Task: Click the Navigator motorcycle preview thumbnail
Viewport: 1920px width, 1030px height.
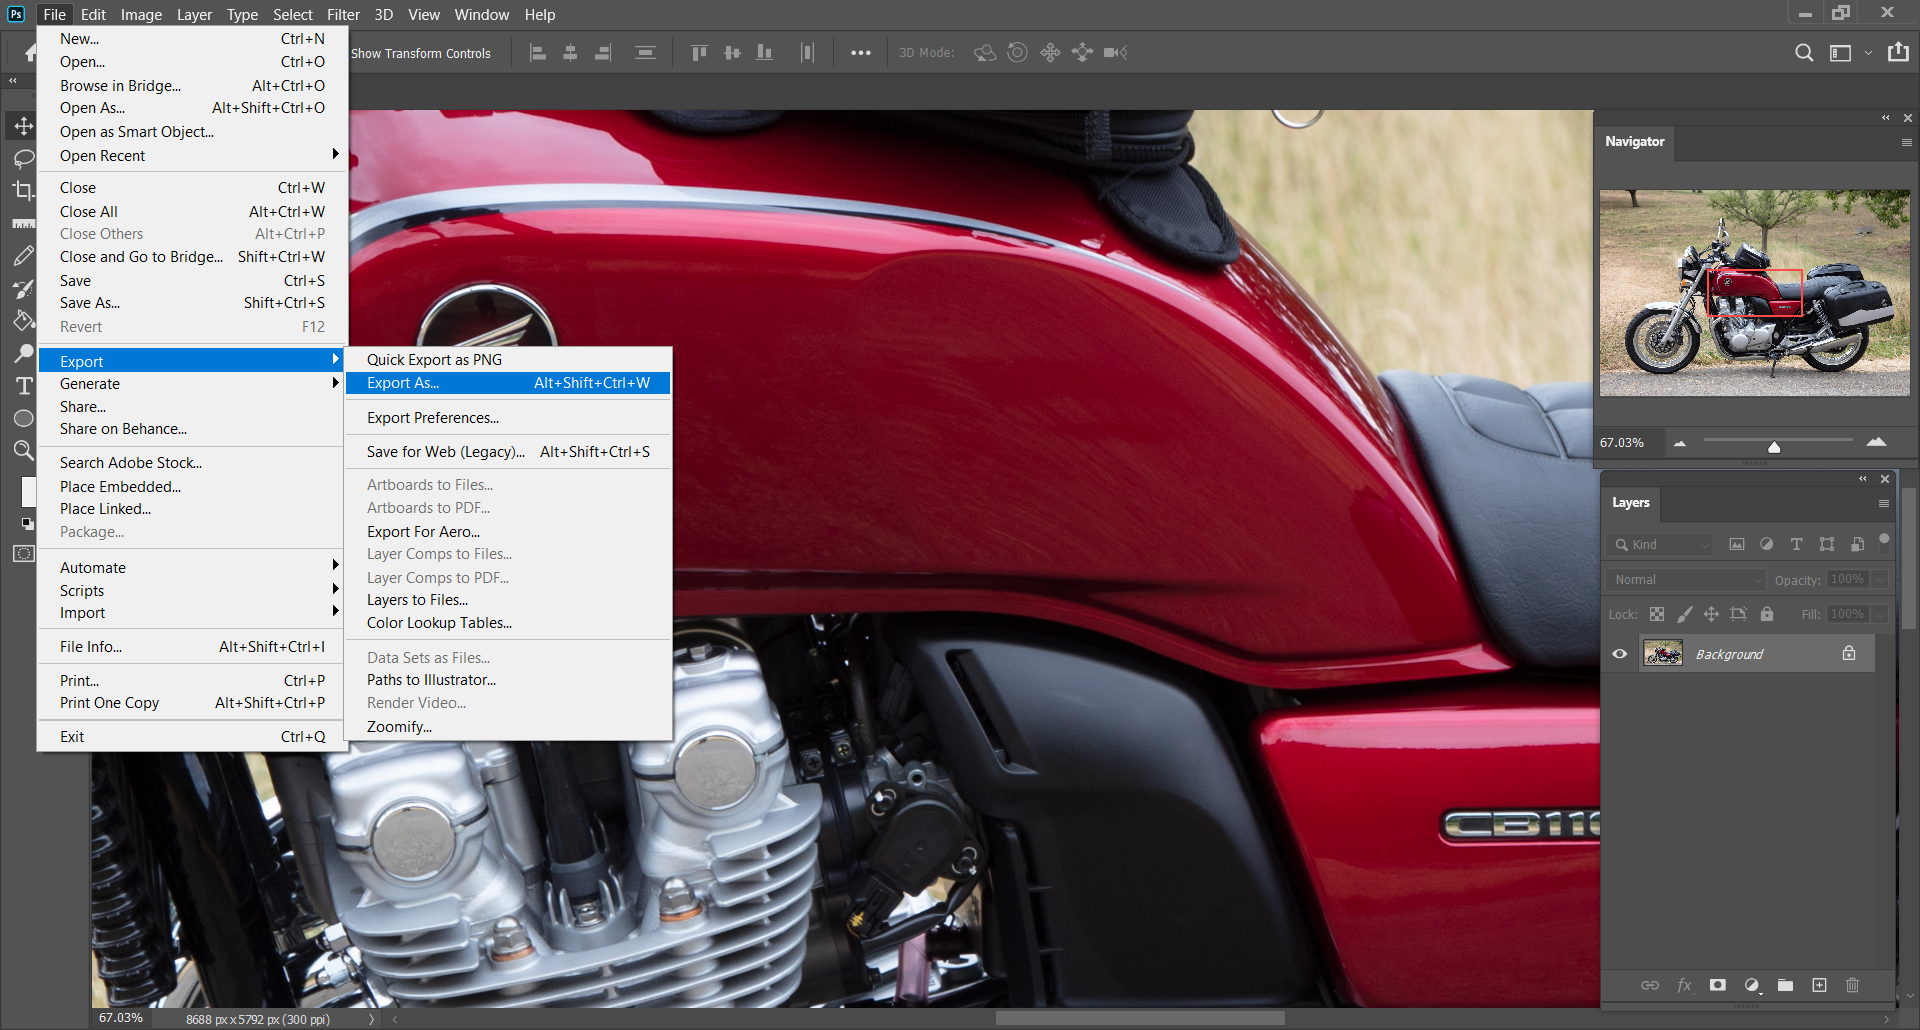Action: 1754,293
